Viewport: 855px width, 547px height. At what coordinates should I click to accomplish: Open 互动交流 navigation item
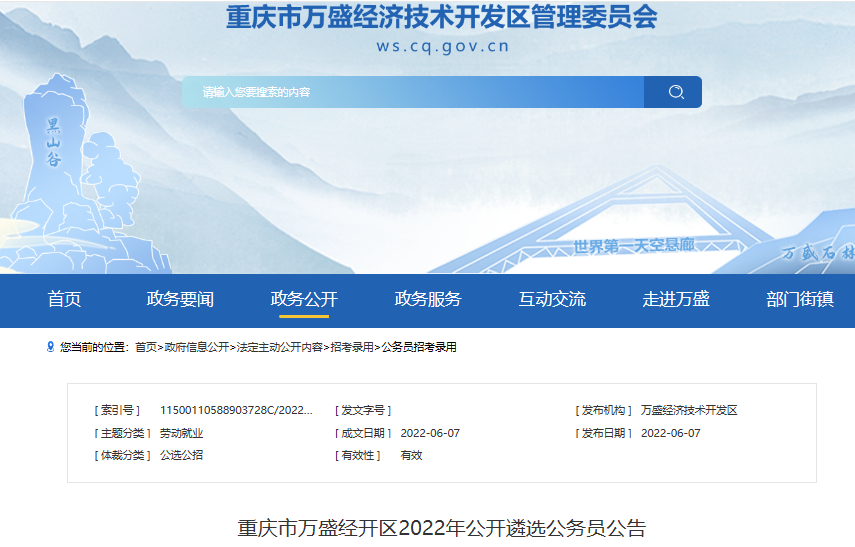tap(552, 299)
